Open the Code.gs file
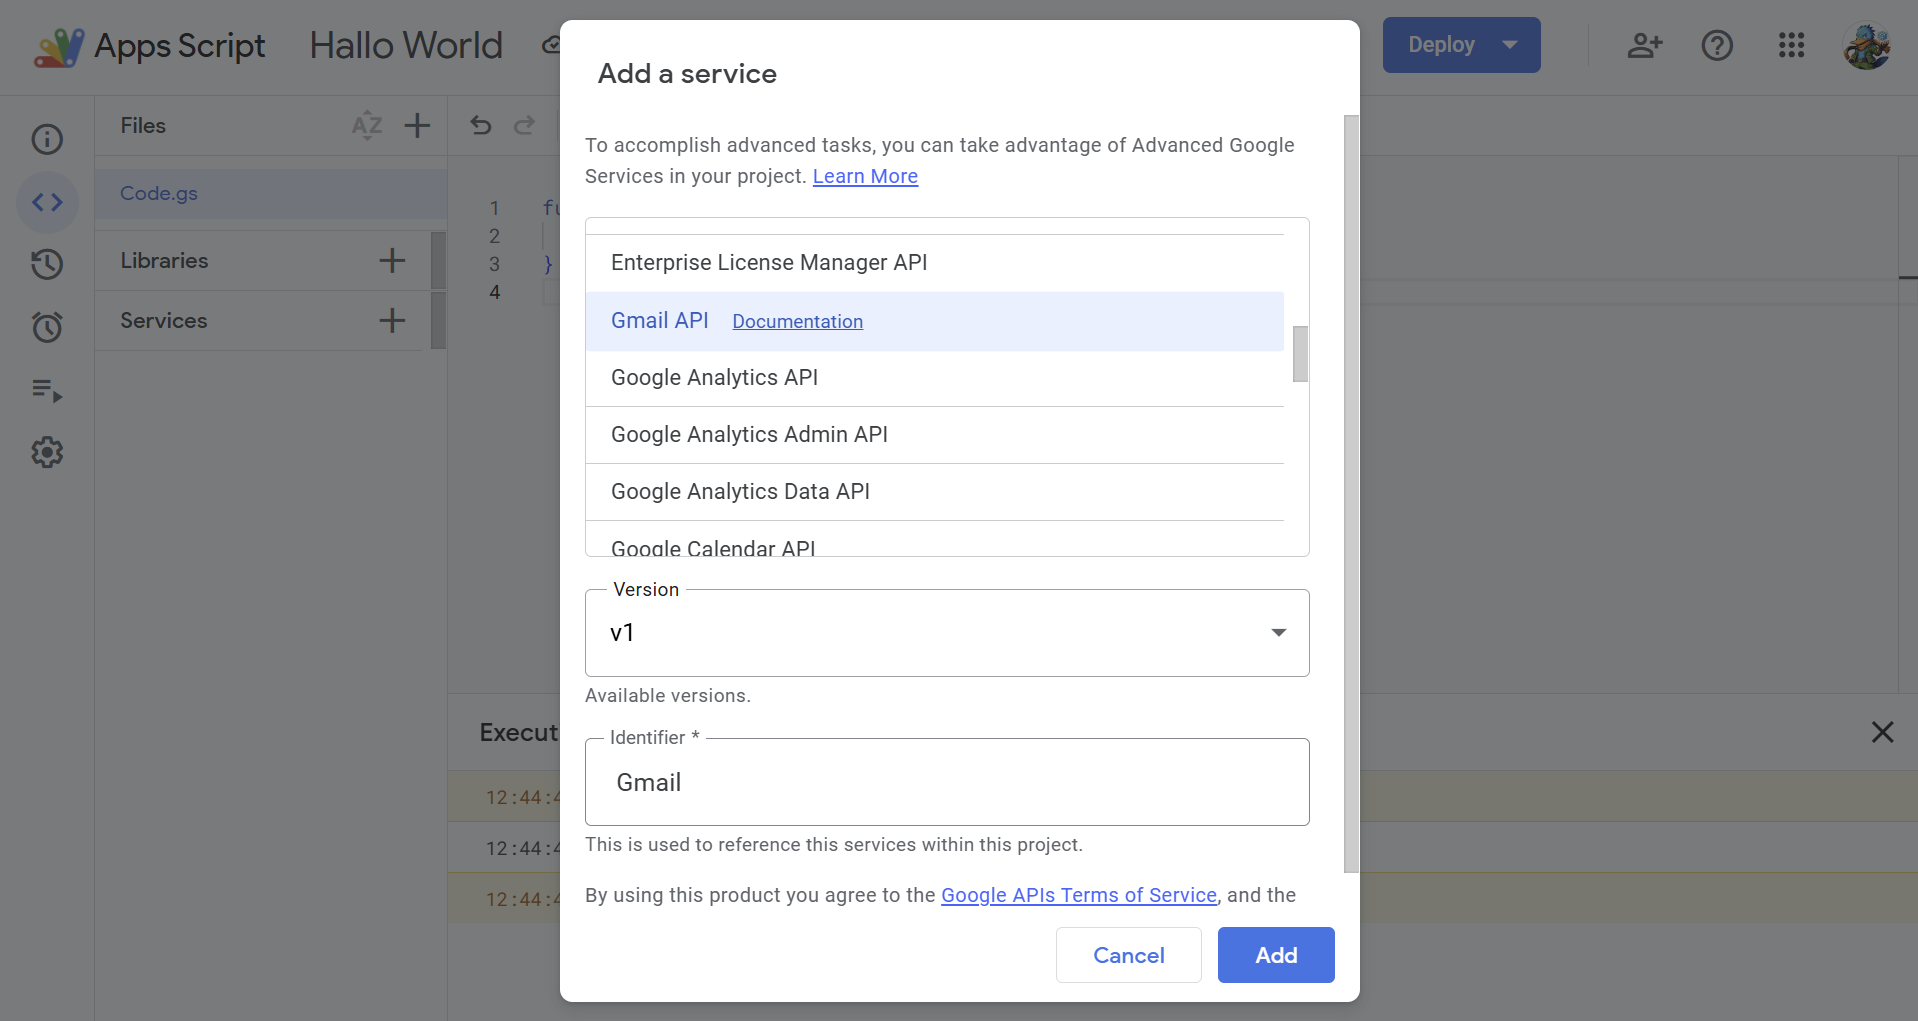 [x=270, y=193]
